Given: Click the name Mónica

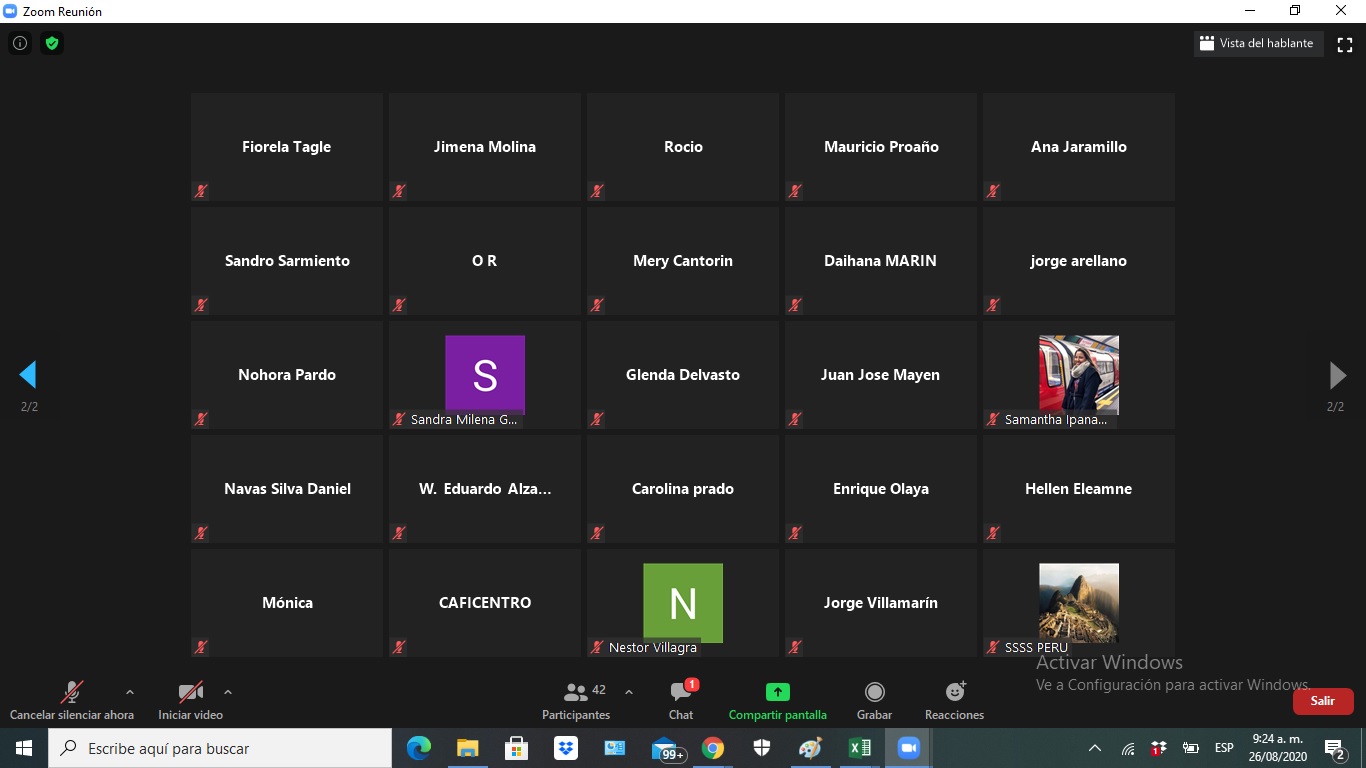Looking at the screenshot, I should point(287,602).
